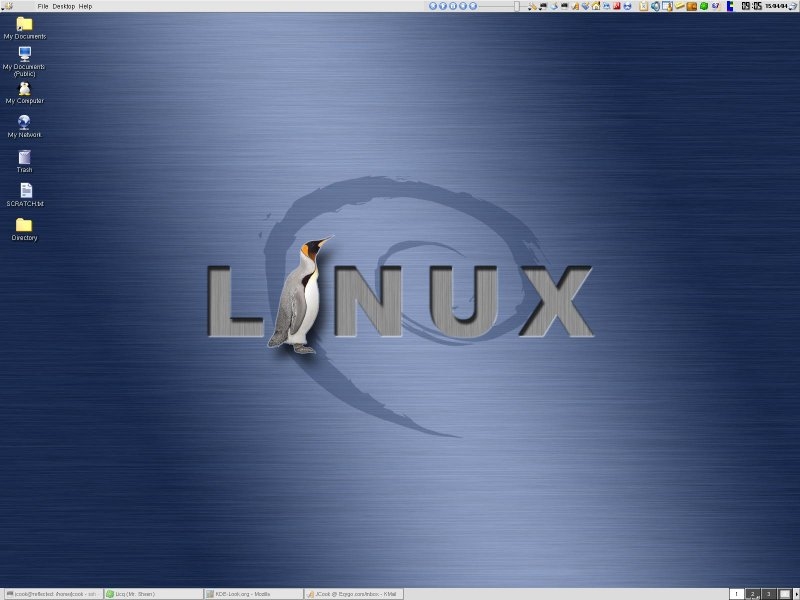800x600 pixels.
Task: Open the clipboard icon in the system tray
Action: 643,6
